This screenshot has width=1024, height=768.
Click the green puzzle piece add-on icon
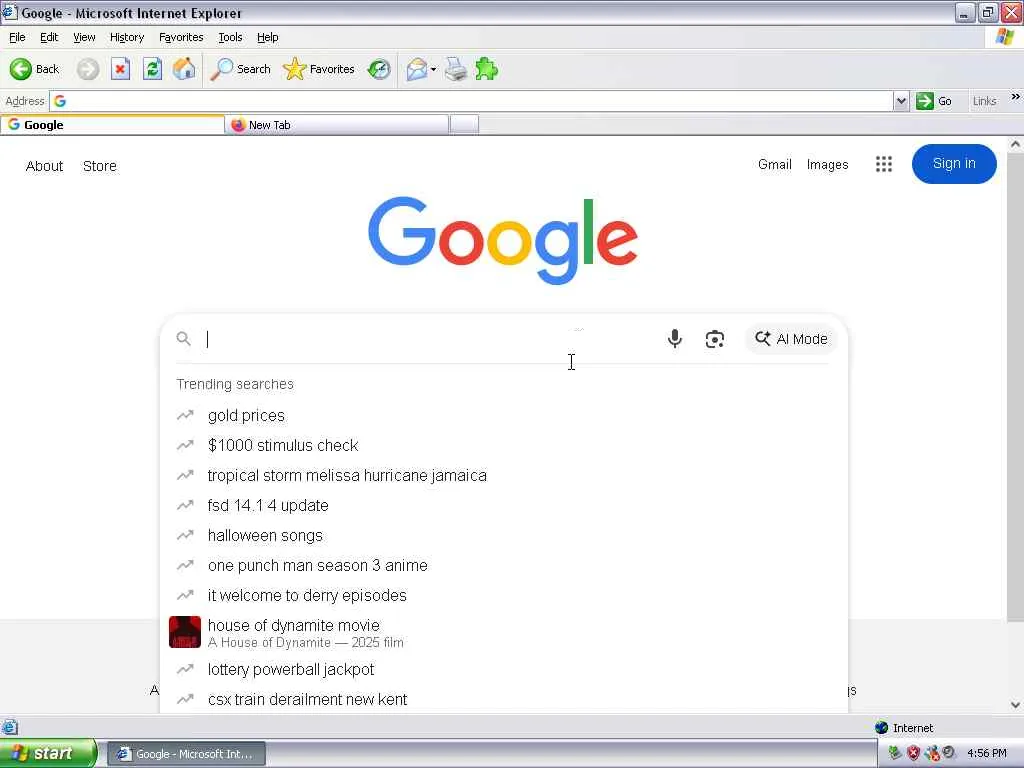pyautogui.click(x=487, y=69)
